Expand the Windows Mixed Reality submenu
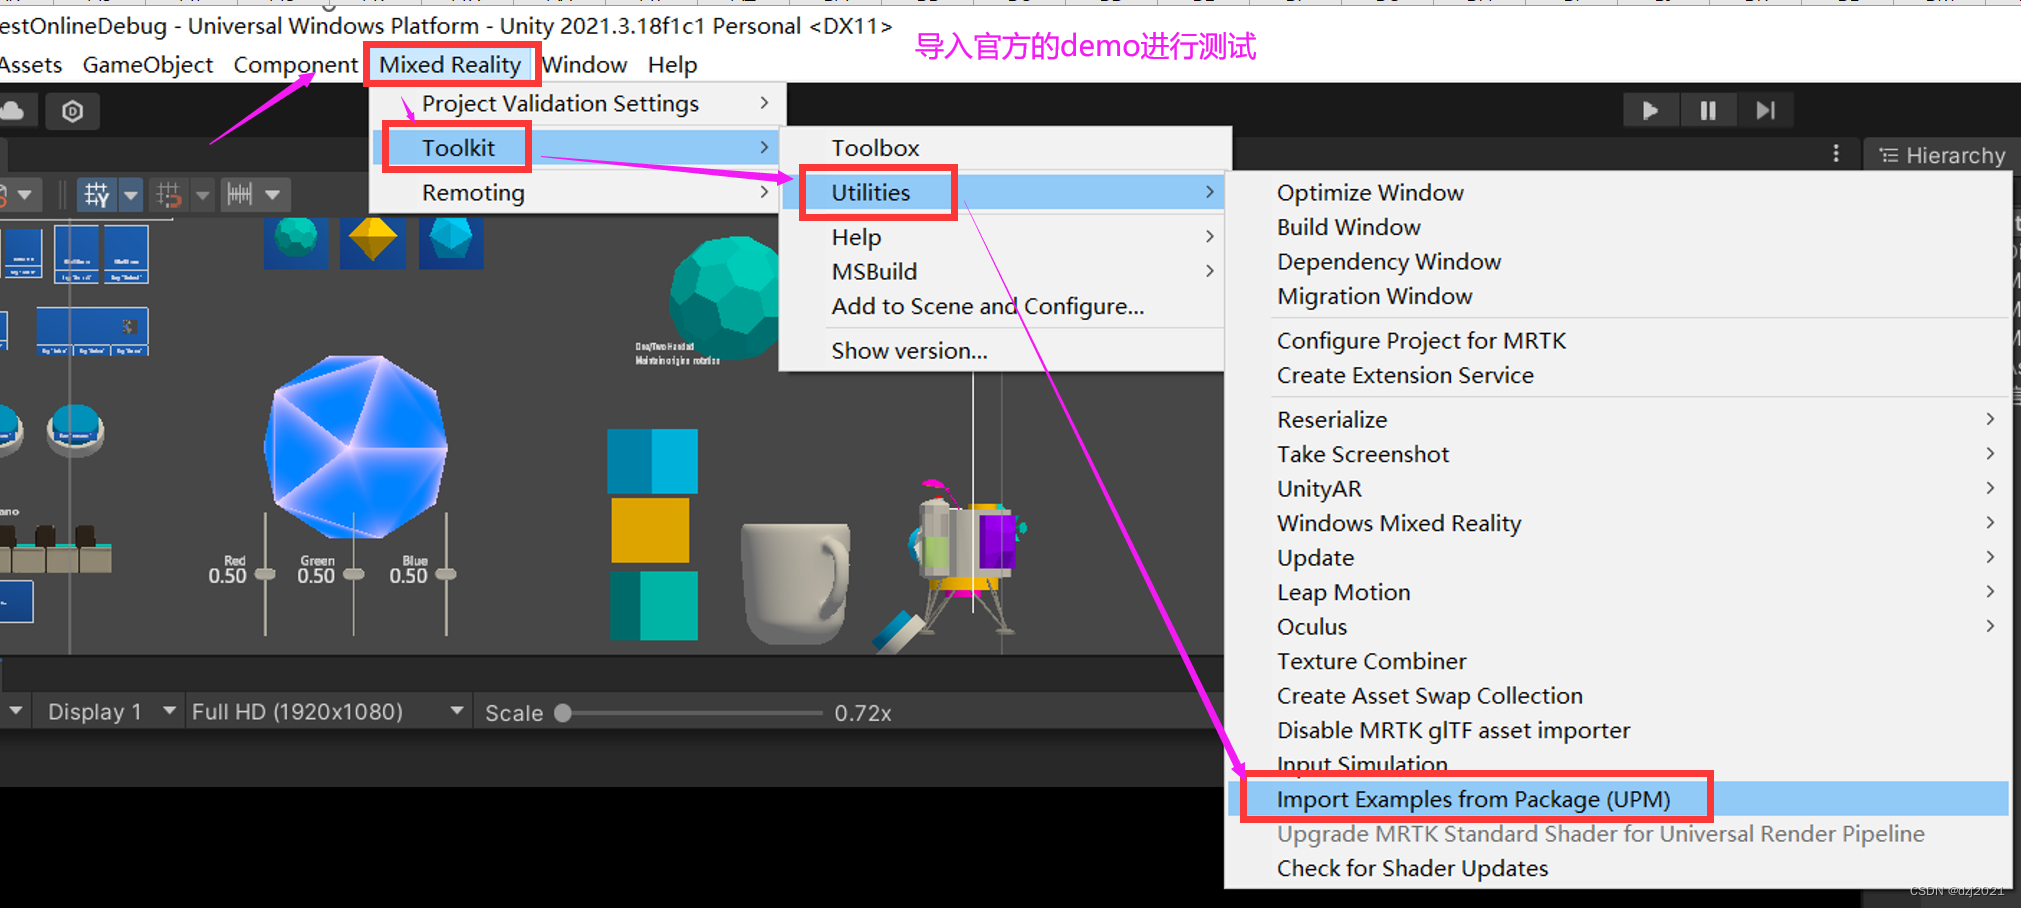The height and width of the screenshot is (908, 2021). [x=1618, y=523]
